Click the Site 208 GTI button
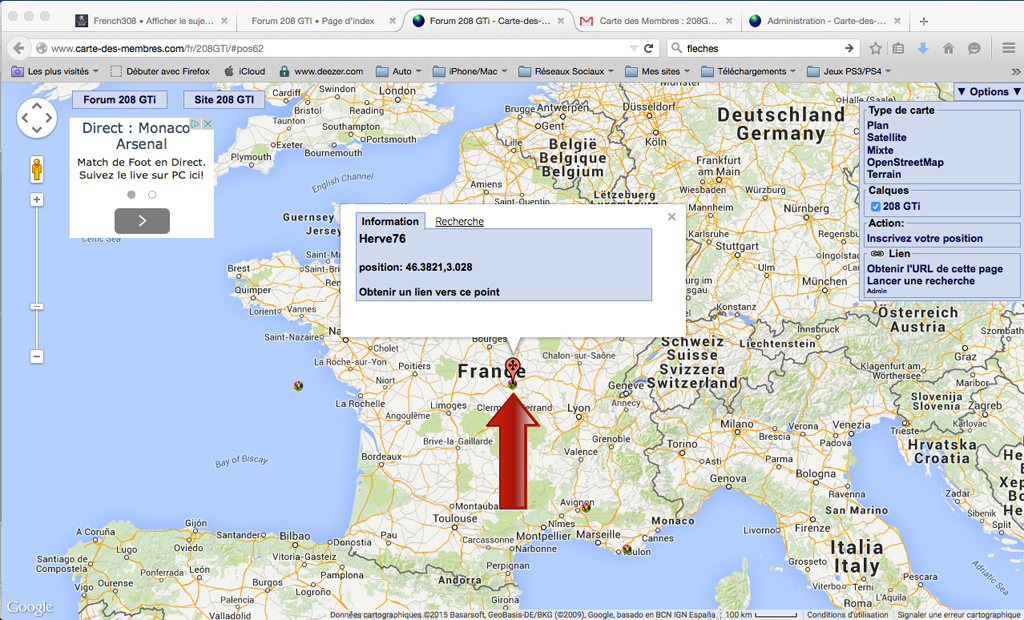Screen dimensions: 1024x620 (x=224, y=100)
